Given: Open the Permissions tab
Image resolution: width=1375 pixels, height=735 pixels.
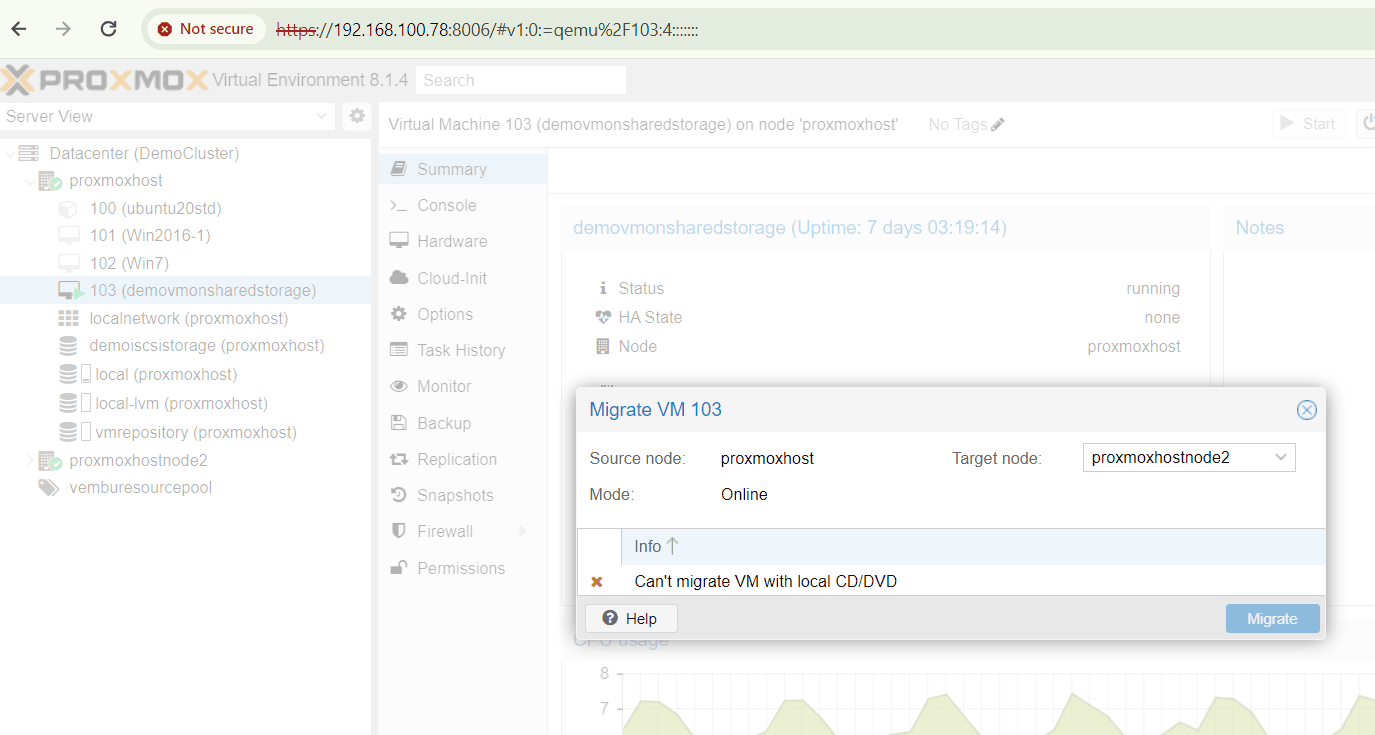Looking at the screenshot, I should (x=463, y=568).
